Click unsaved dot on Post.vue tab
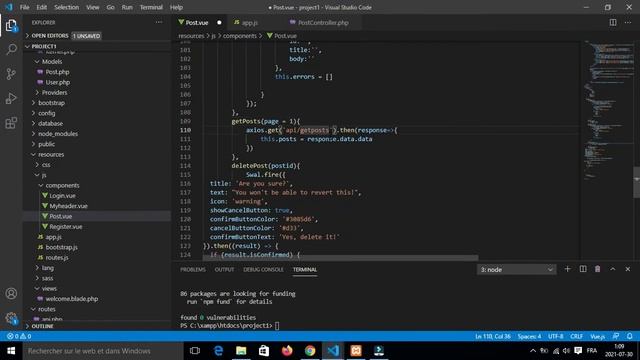This screenshot has height=360, width=640. (x=219, y=22)
